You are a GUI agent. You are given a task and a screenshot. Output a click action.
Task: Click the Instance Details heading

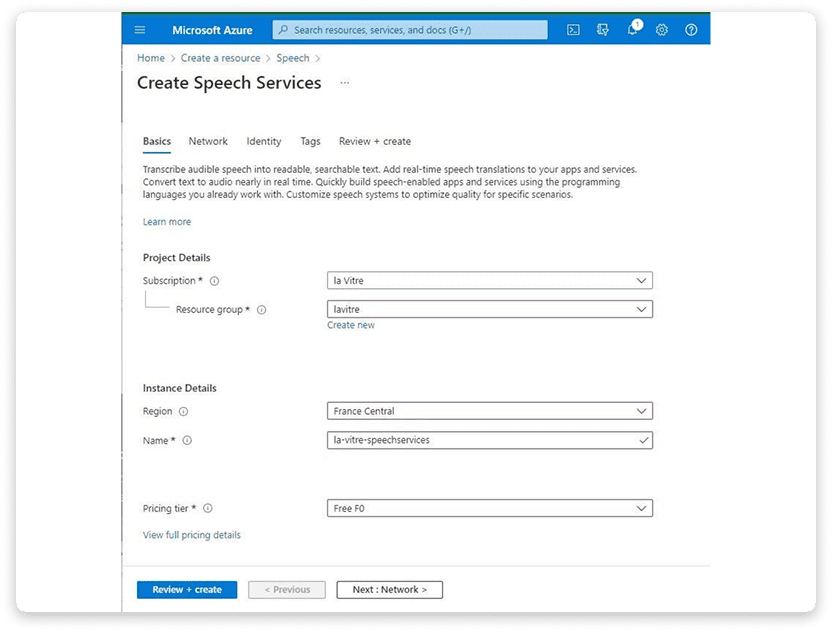(x=179, y=388)
